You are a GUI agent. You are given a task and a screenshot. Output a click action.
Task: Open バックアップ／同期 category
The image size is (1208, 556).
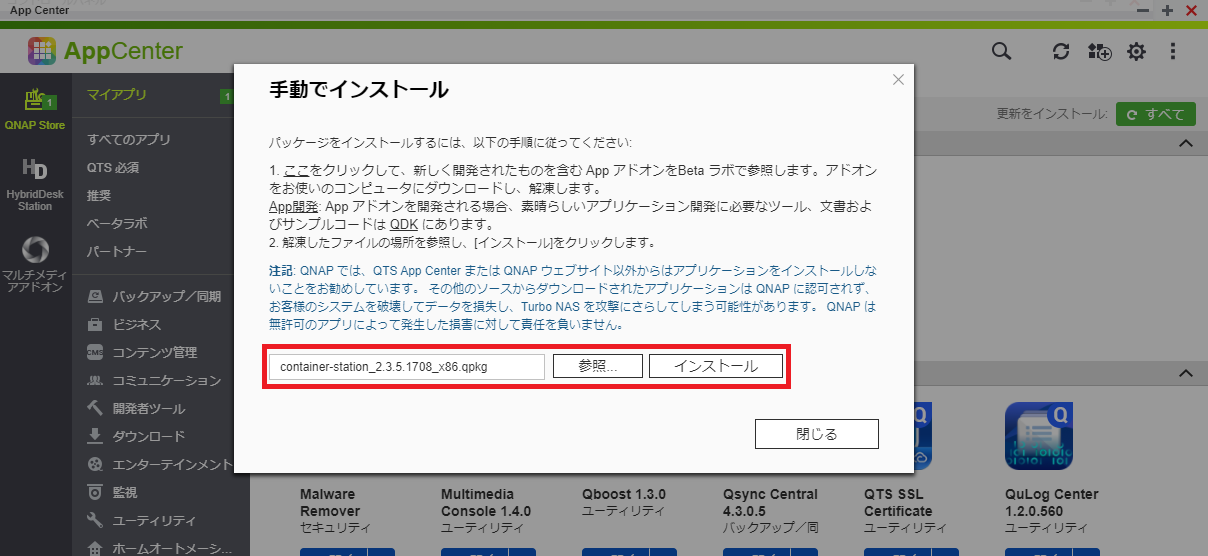pos(154,297)
